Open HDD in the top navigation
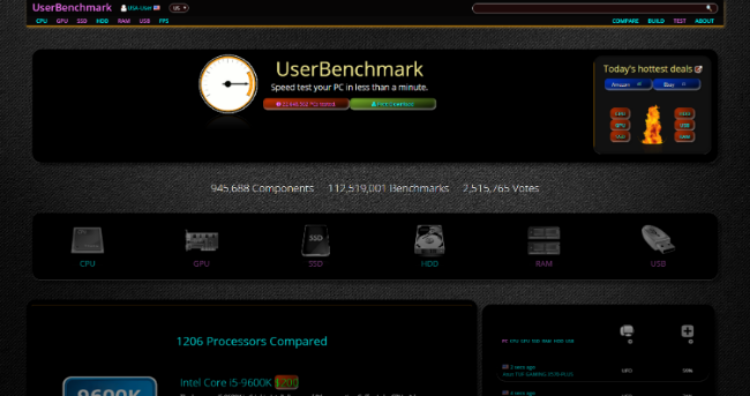The image size is (750, 396). point(102,21)
